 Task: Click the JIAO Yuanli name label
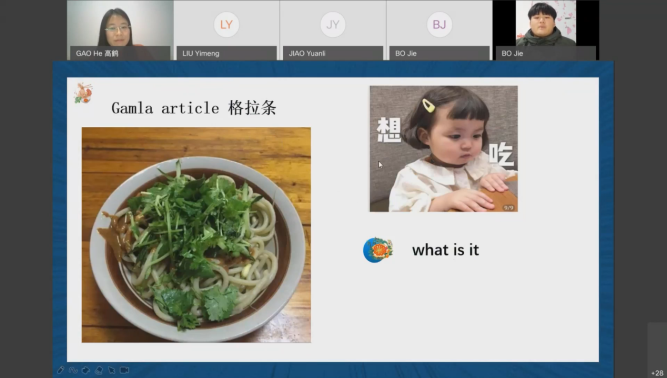pos(307,53)
